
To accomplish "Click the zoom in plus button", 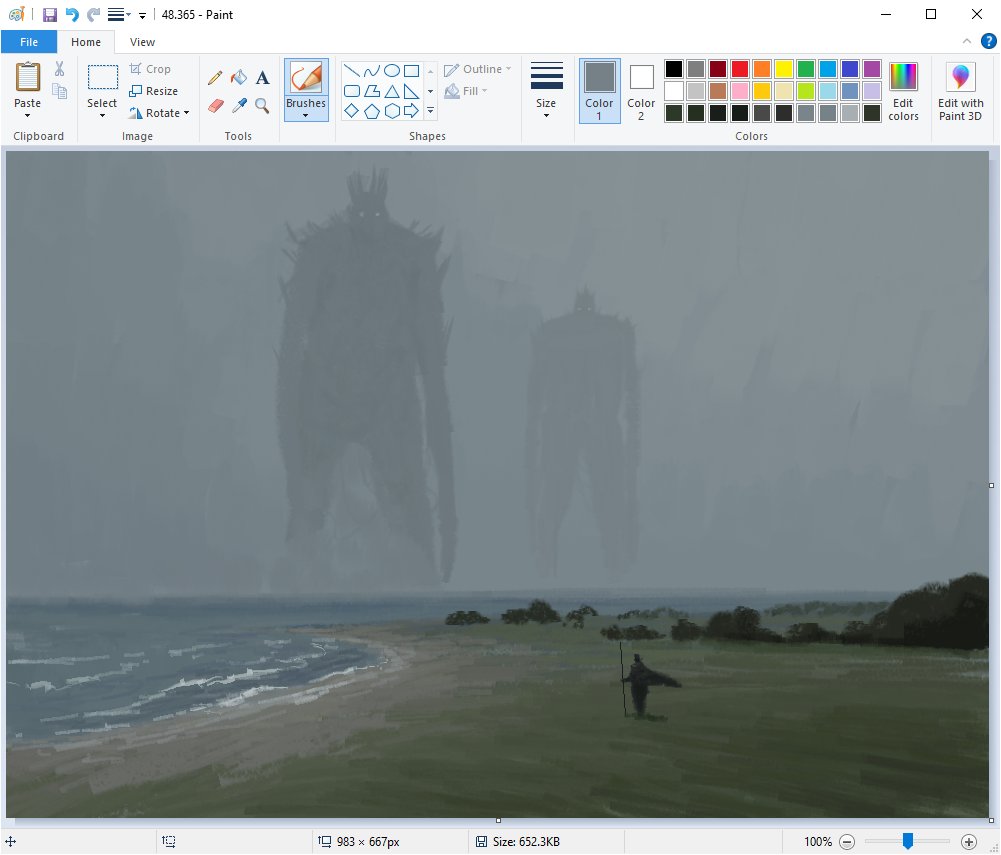I will 968,842.
